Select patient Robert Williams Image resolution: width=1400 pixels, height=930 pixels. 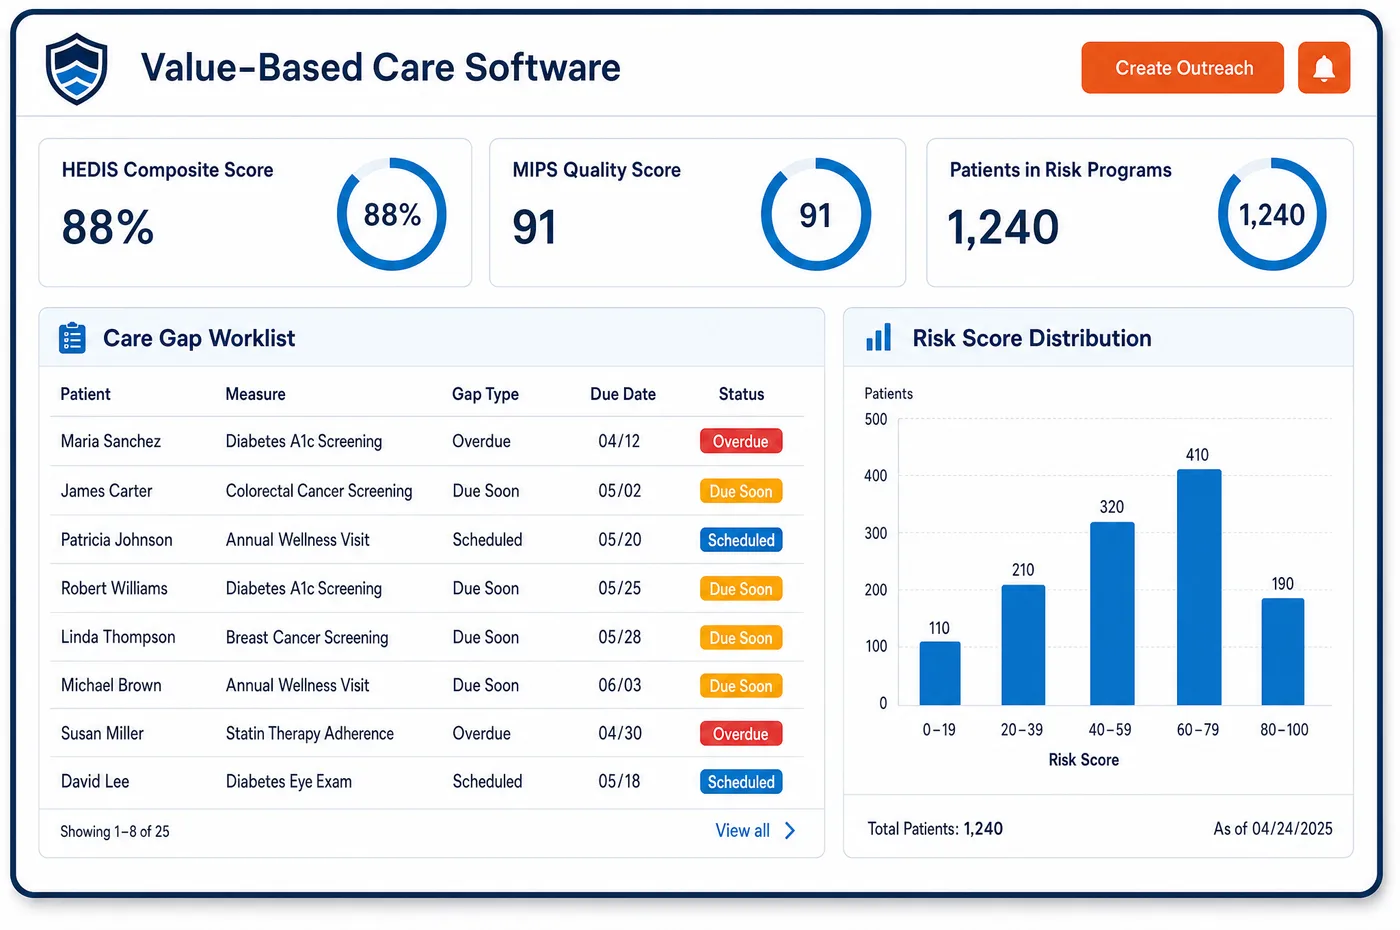coord(114,588)
